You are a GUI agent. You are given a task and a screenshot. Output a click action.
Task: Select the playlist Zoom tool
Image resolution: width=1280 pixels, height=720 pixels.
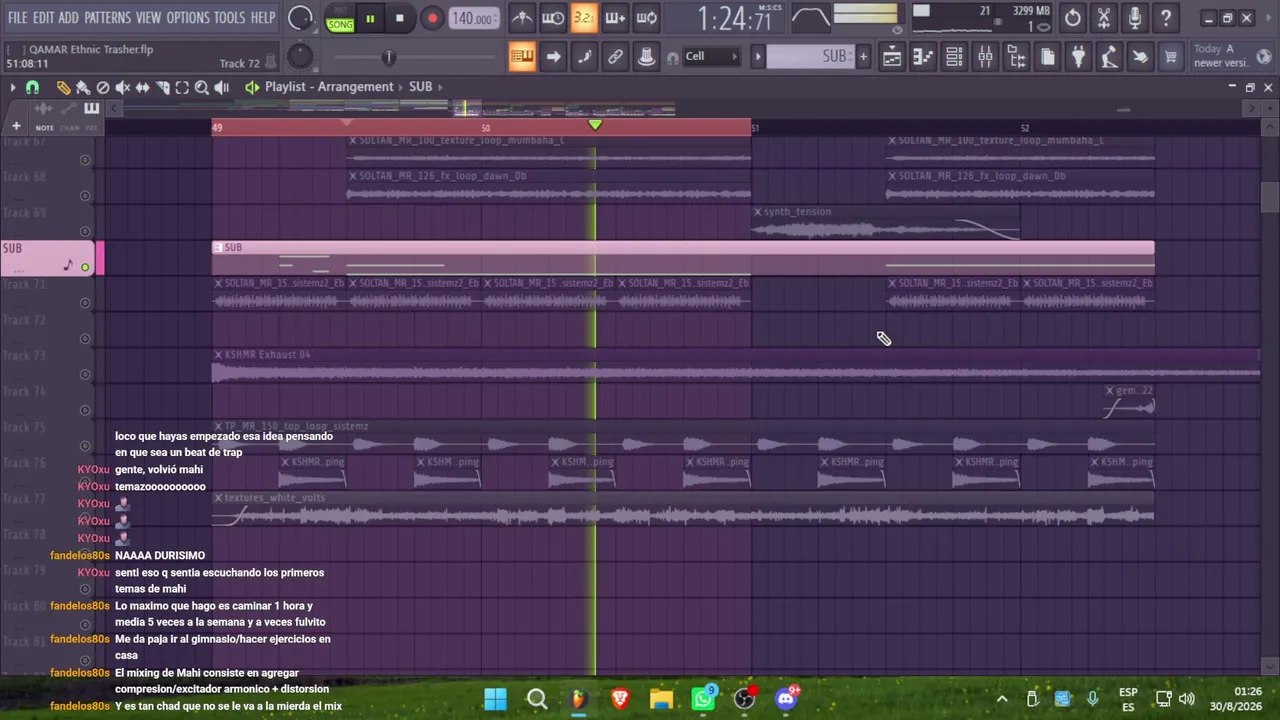(201, 88)
